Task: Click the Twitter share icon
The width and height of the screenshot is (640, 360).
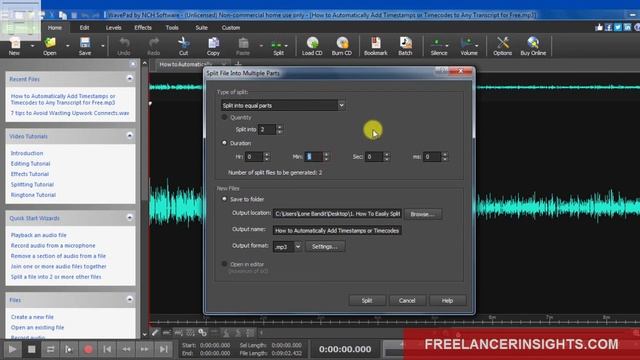Action: pyautogui.click(x=618, y=27)
